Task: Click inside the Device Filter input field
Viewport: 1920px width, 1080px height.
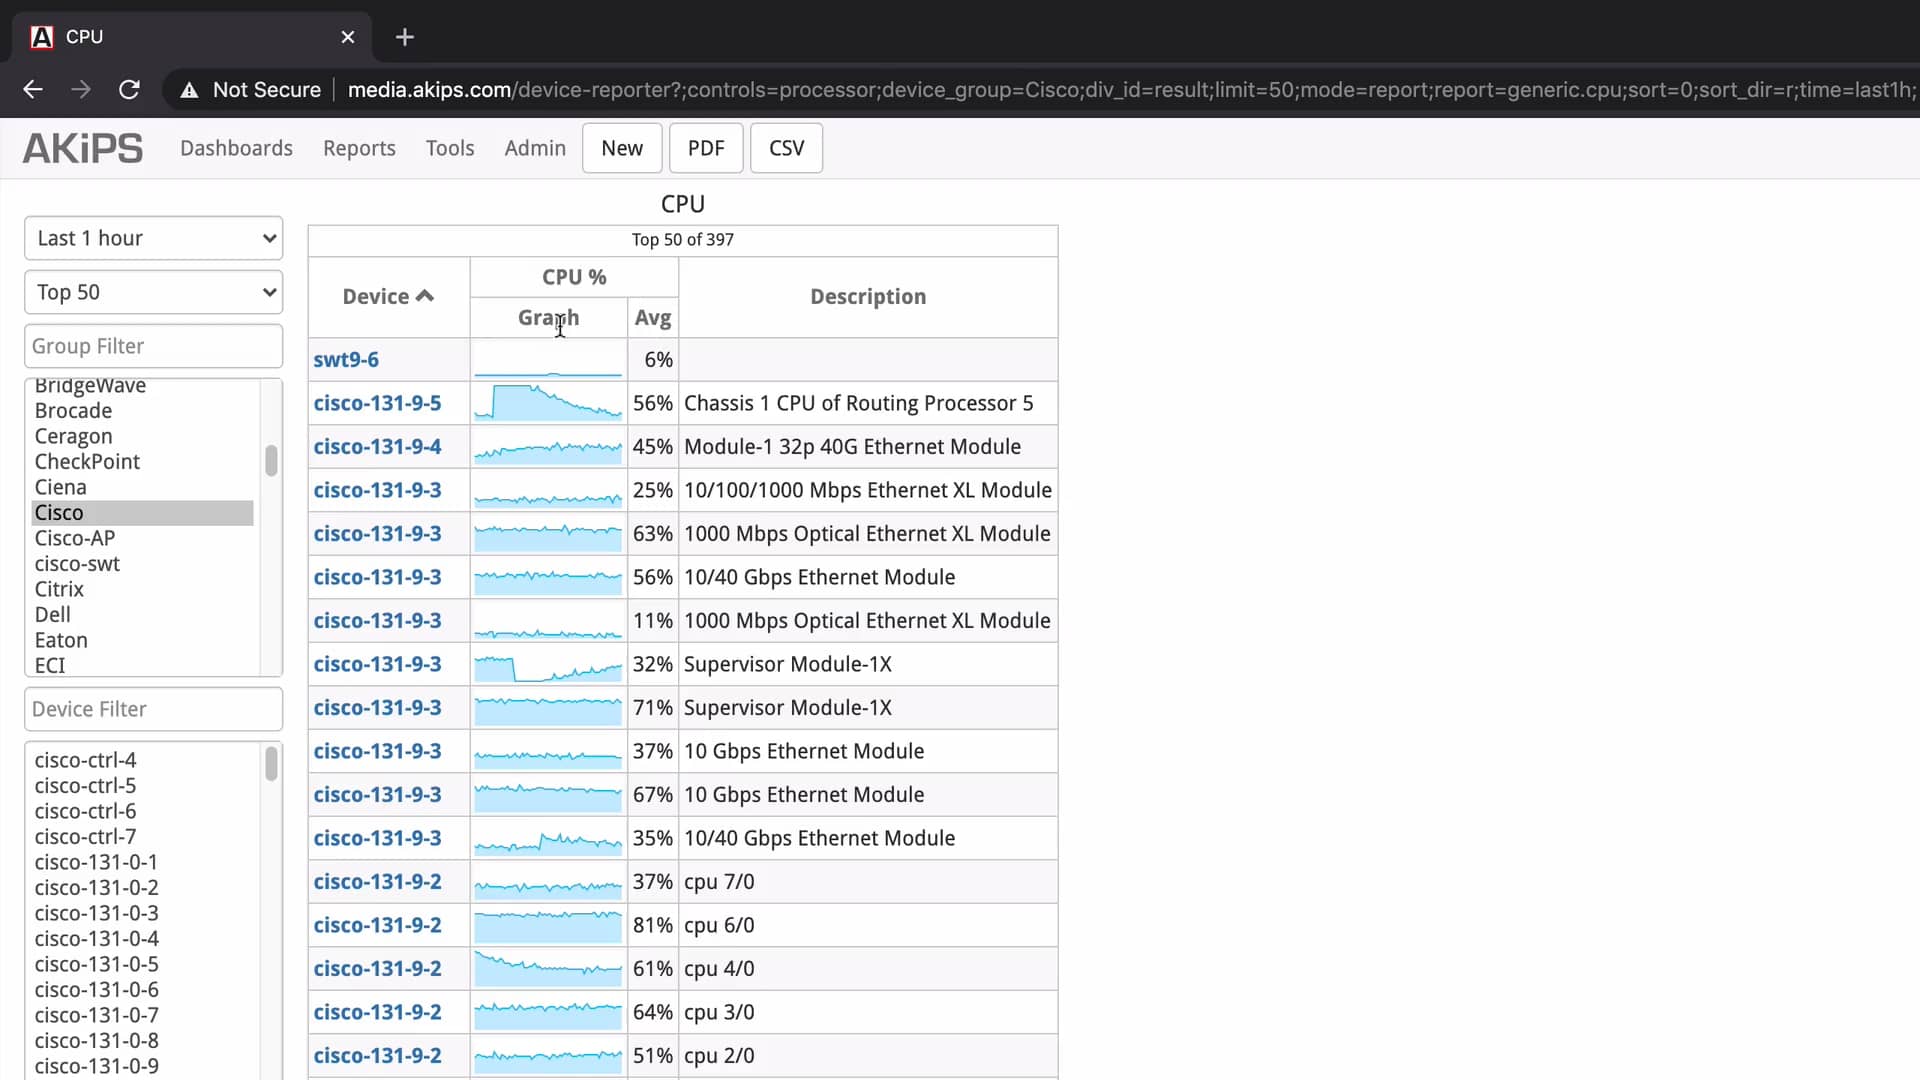Action: 153,708
